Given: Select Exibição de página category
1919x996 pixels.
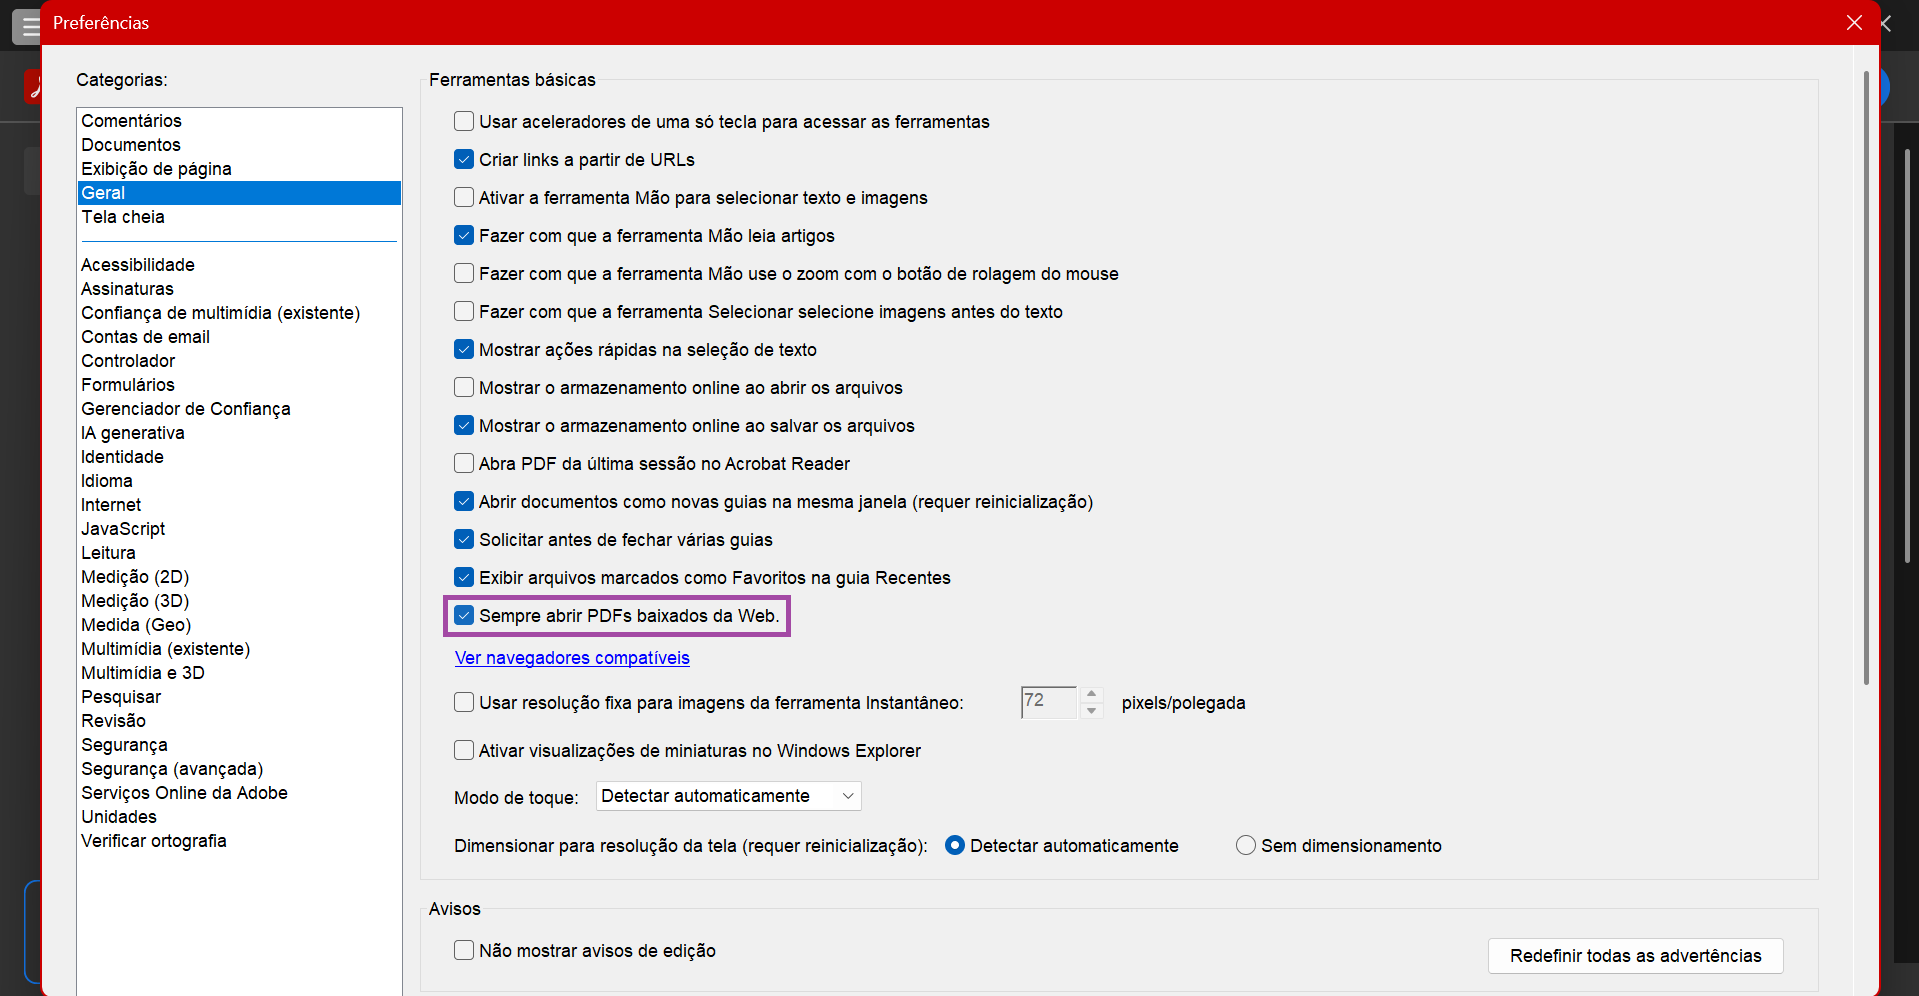Looking at the screenshot, I should [x=239, y=169].
